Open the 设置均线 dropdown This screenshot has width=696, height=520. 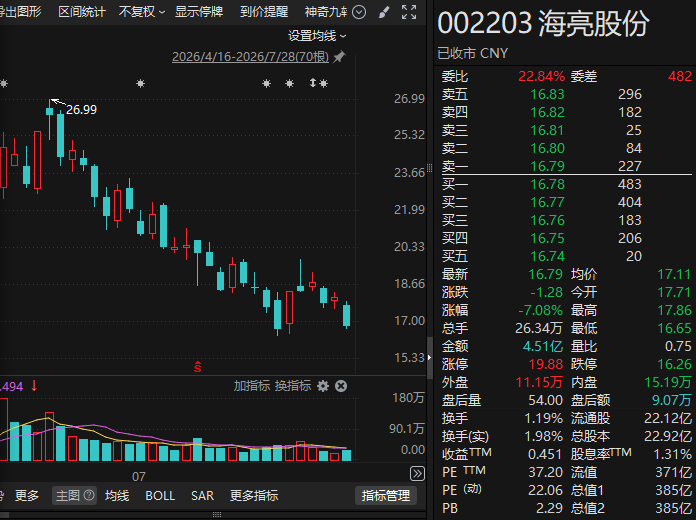(317, 36)
